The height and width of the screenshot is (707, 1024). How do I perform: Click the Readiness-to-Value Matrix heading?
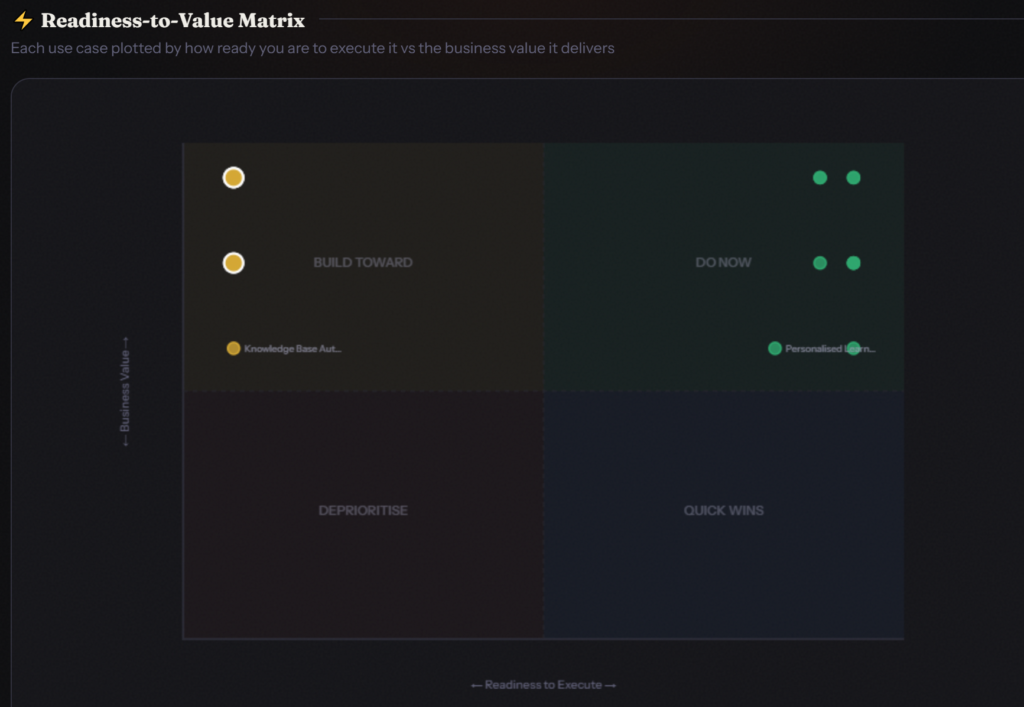pos(173,20)
